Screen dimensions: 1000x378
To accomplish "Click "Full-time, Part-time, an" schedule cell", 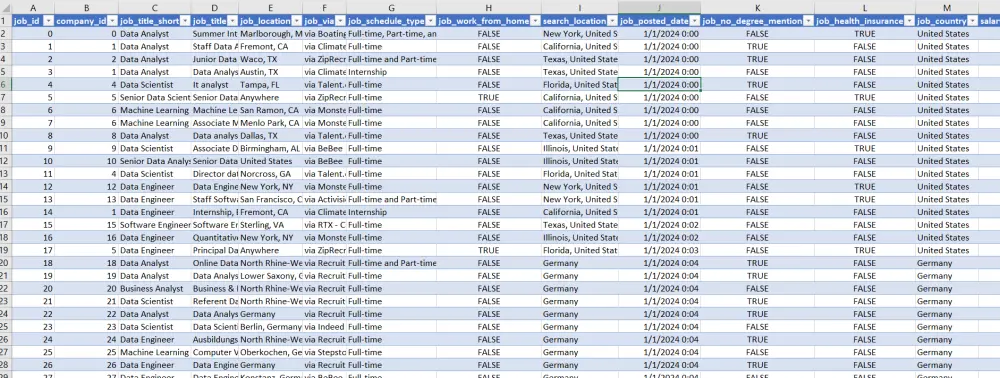I will (x=392, y=34).
